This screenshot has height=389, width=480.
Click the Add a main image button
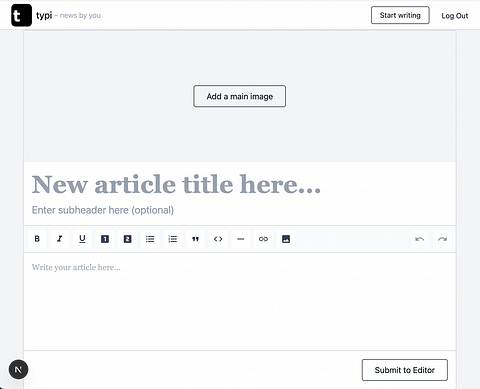tap(240, 96)
